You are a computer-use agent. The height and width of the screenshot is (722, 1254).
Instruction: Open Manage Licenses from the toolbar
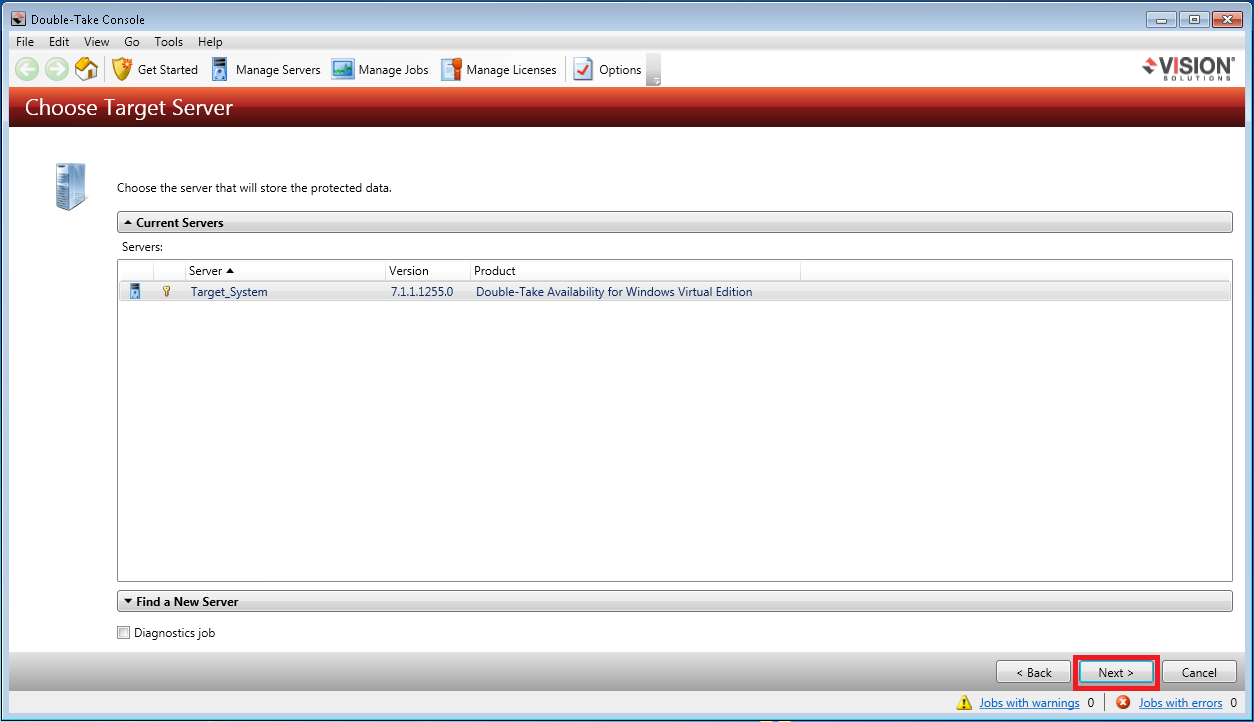tap(499, 69)
